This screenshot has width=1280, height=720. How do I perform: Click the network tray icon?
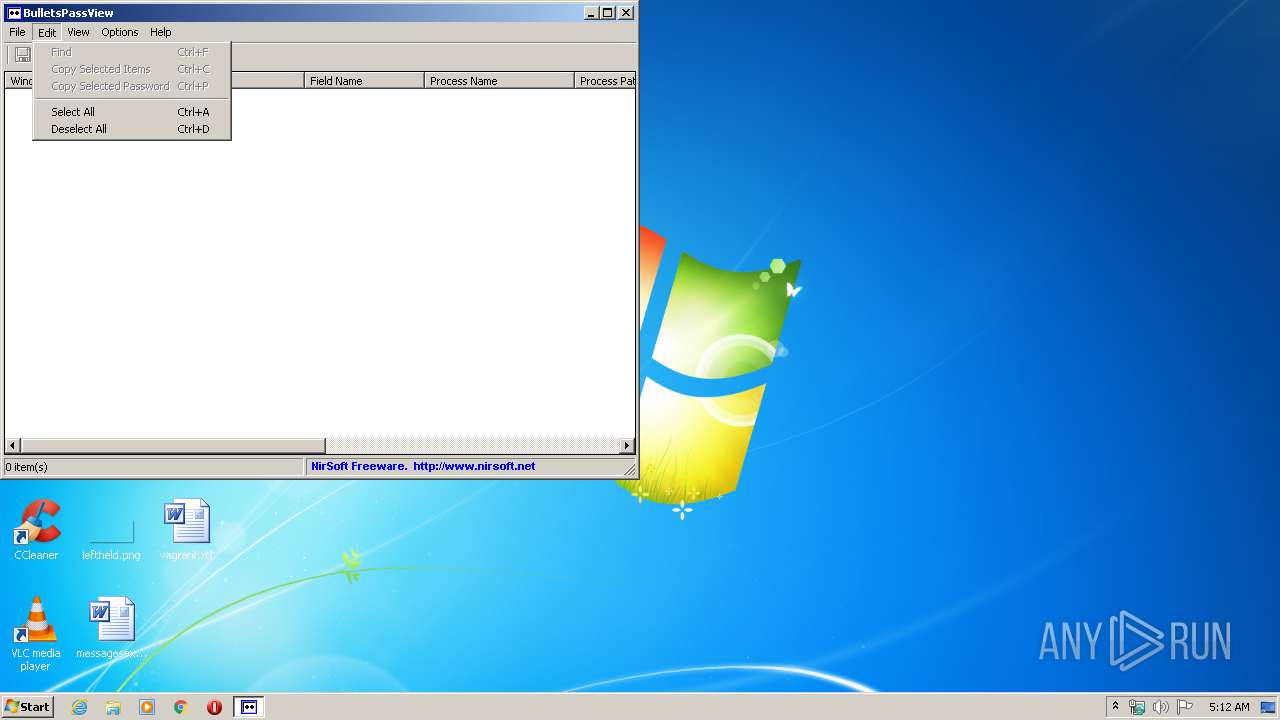(x=1138, y=707)
